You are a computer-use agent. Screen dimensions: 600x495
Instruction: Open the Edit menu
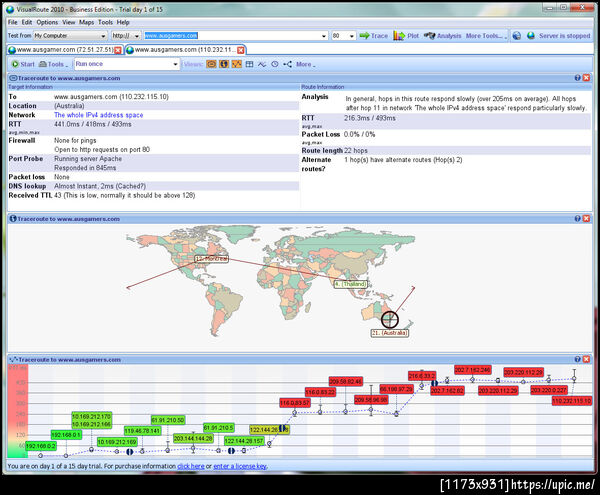tap(27, 22)
